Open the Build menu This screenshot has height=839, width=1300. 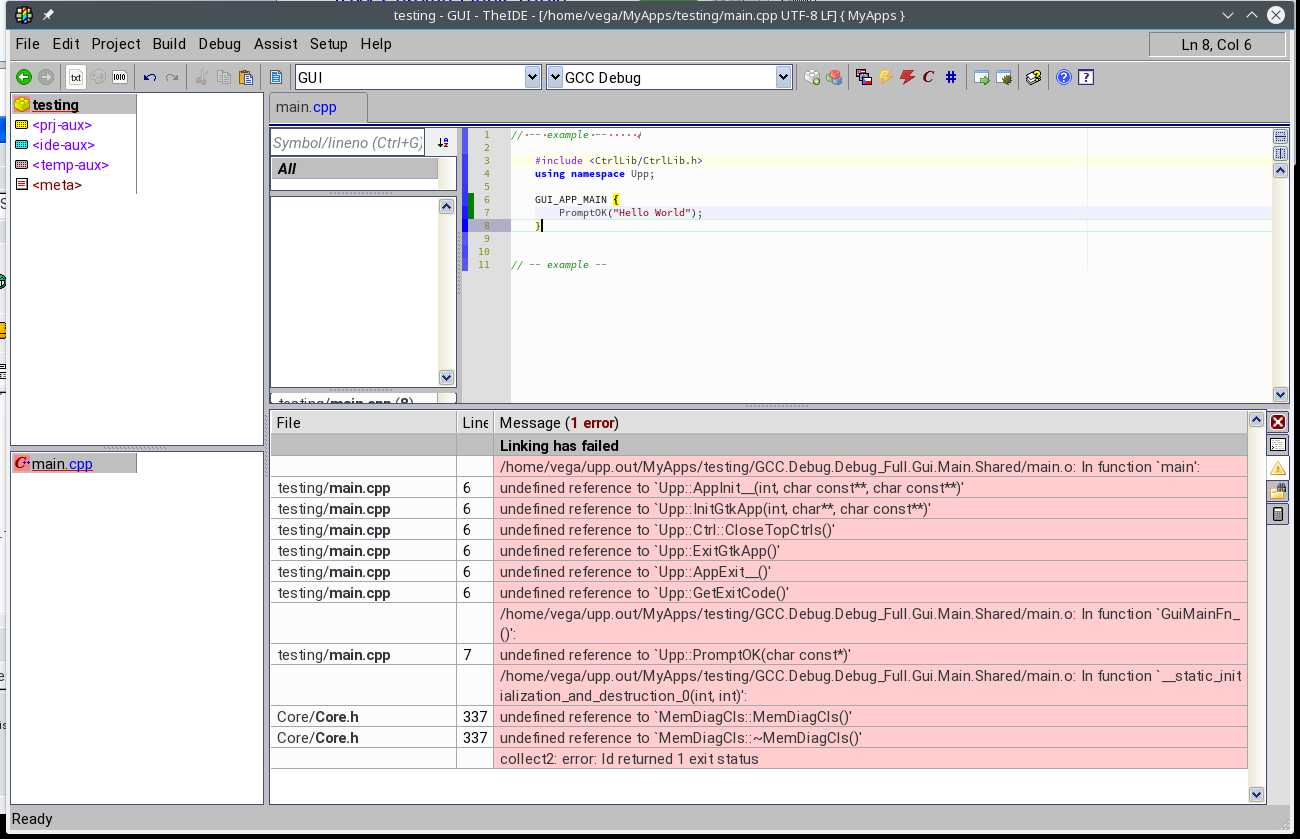pos(169,44)
